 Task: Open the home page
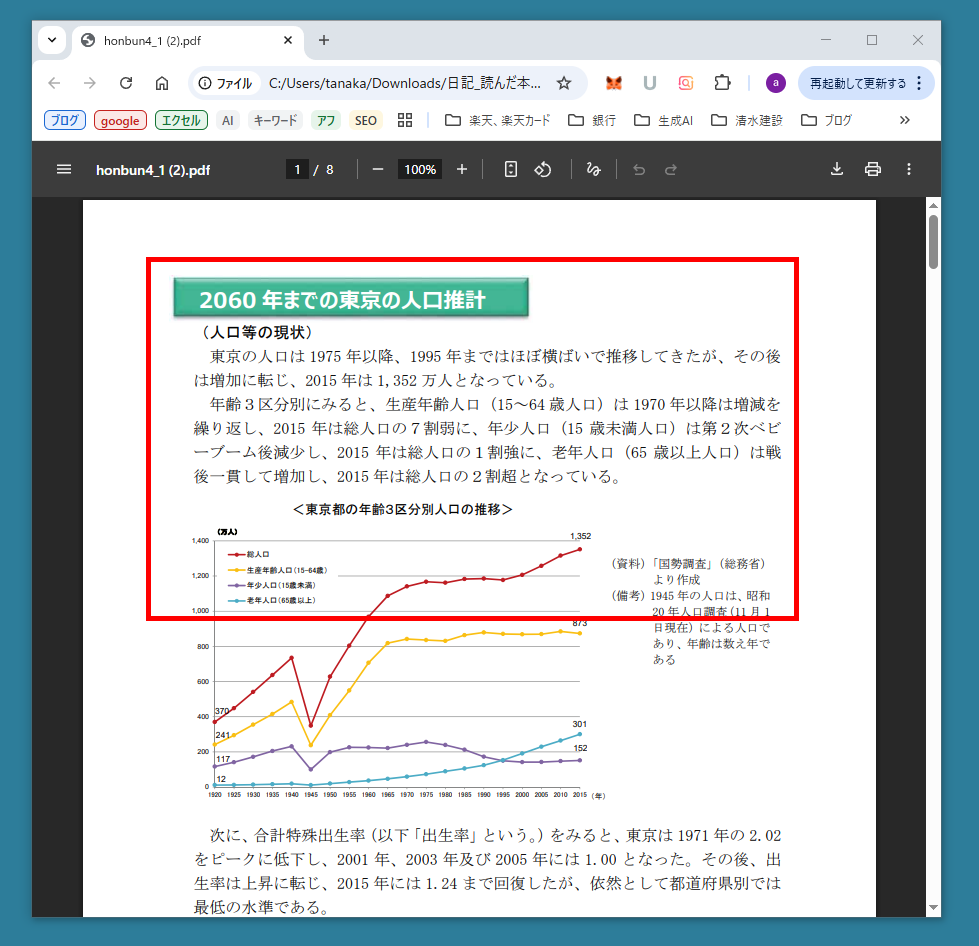[x=162, y=83]
